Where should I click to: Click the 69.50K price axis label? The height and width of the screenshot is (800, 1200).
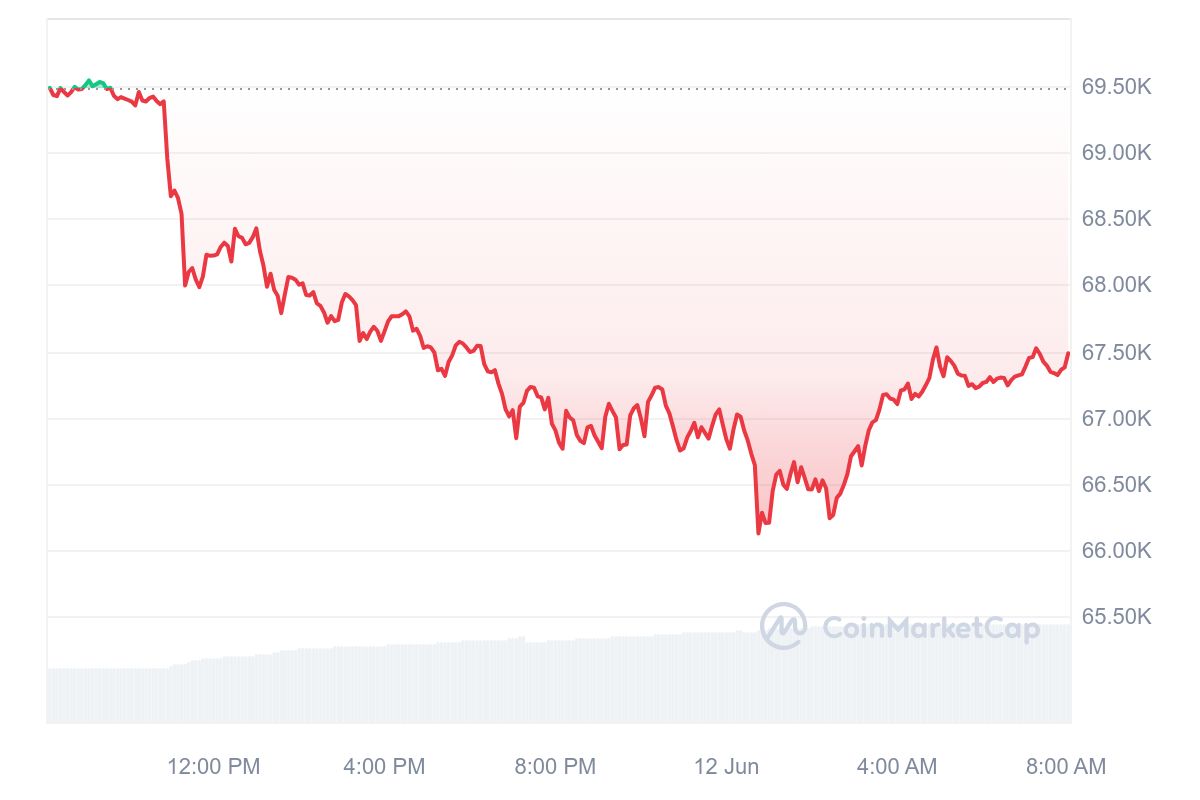pos(1116,87)
